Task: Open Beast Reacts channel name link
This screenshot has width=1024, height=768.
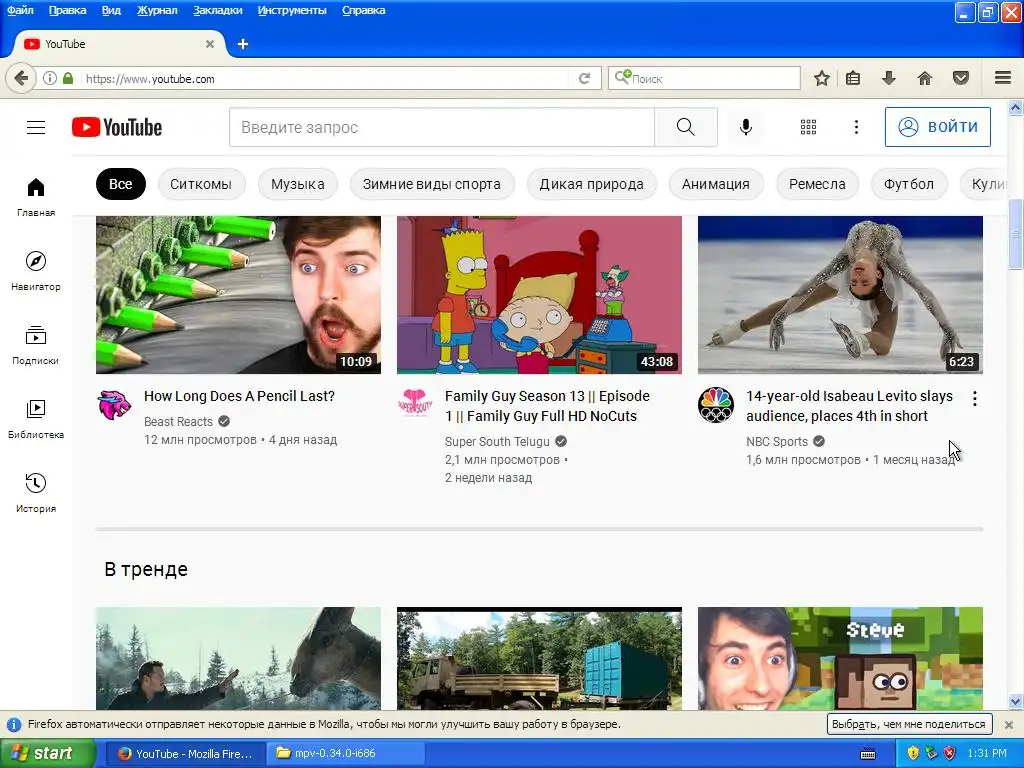Action: coord(178,421)
